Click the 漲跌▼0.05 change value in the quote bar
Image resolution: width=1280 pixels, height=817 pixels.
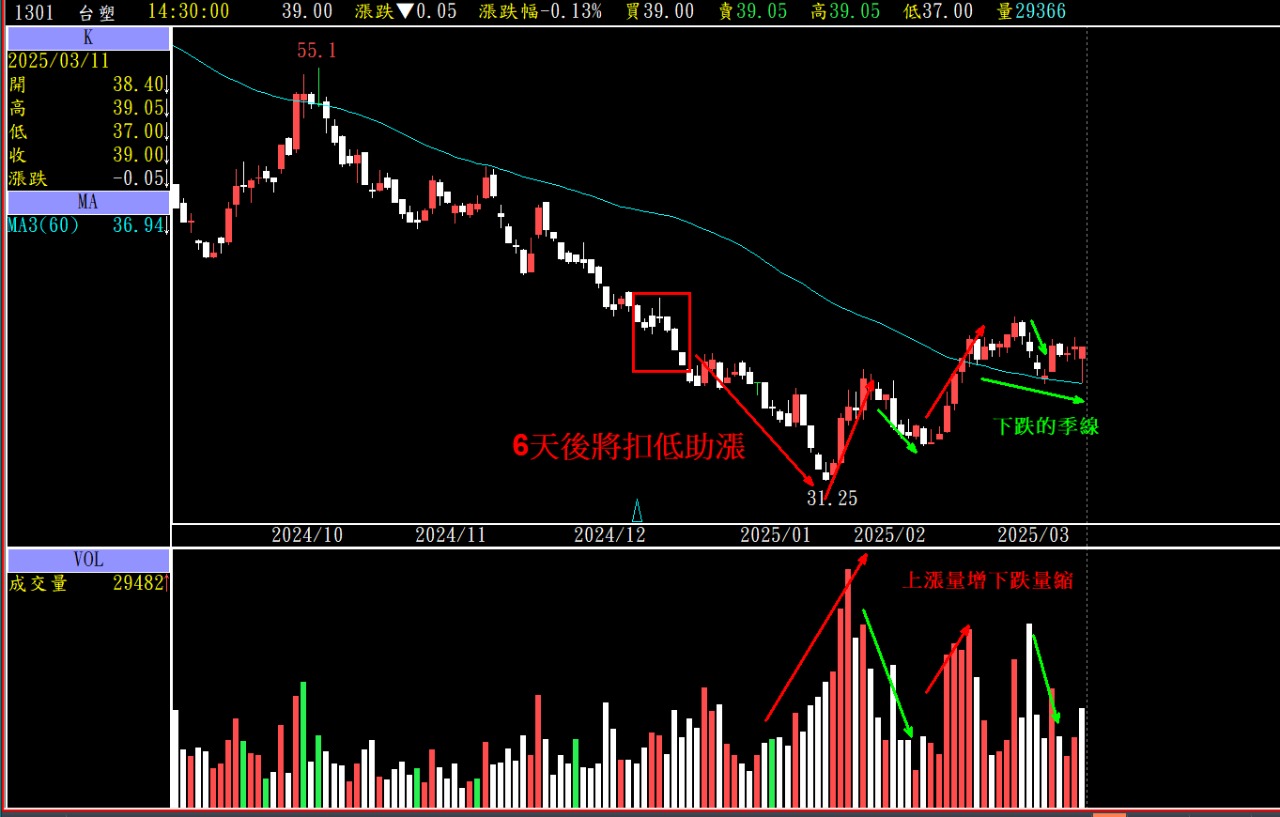(x=405, y=11)
